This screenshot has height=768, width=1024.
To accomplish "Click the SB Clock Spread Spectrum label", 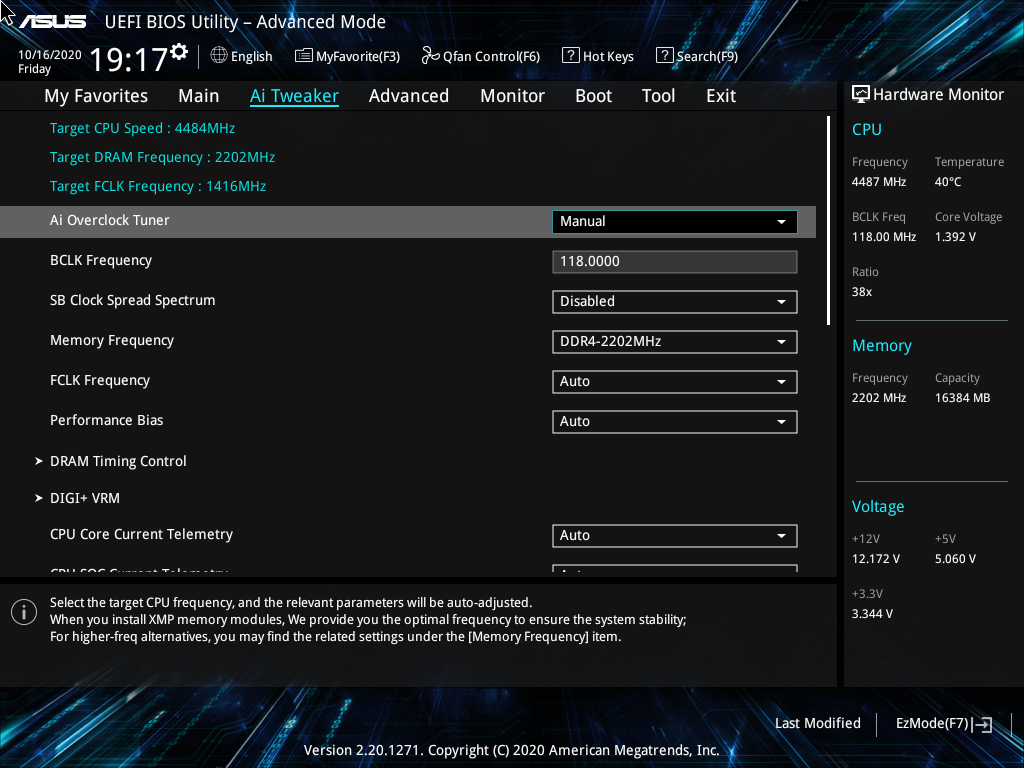I will [x=133, y=300].
